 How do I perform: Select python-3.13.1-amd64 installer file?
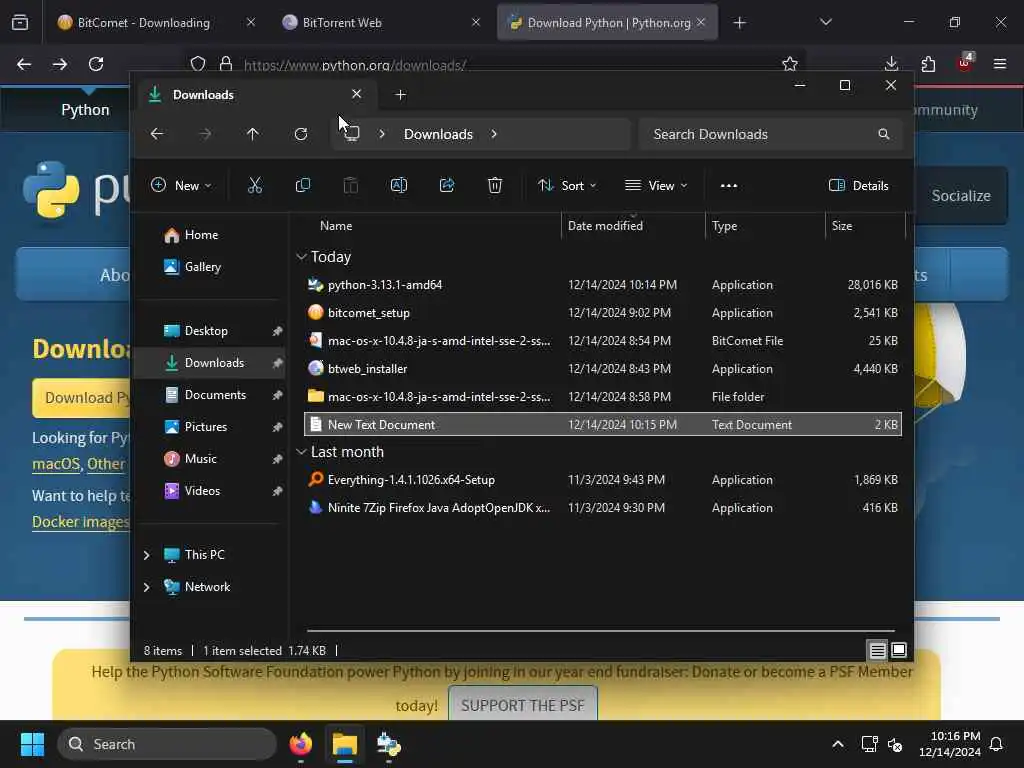point(602,285)
